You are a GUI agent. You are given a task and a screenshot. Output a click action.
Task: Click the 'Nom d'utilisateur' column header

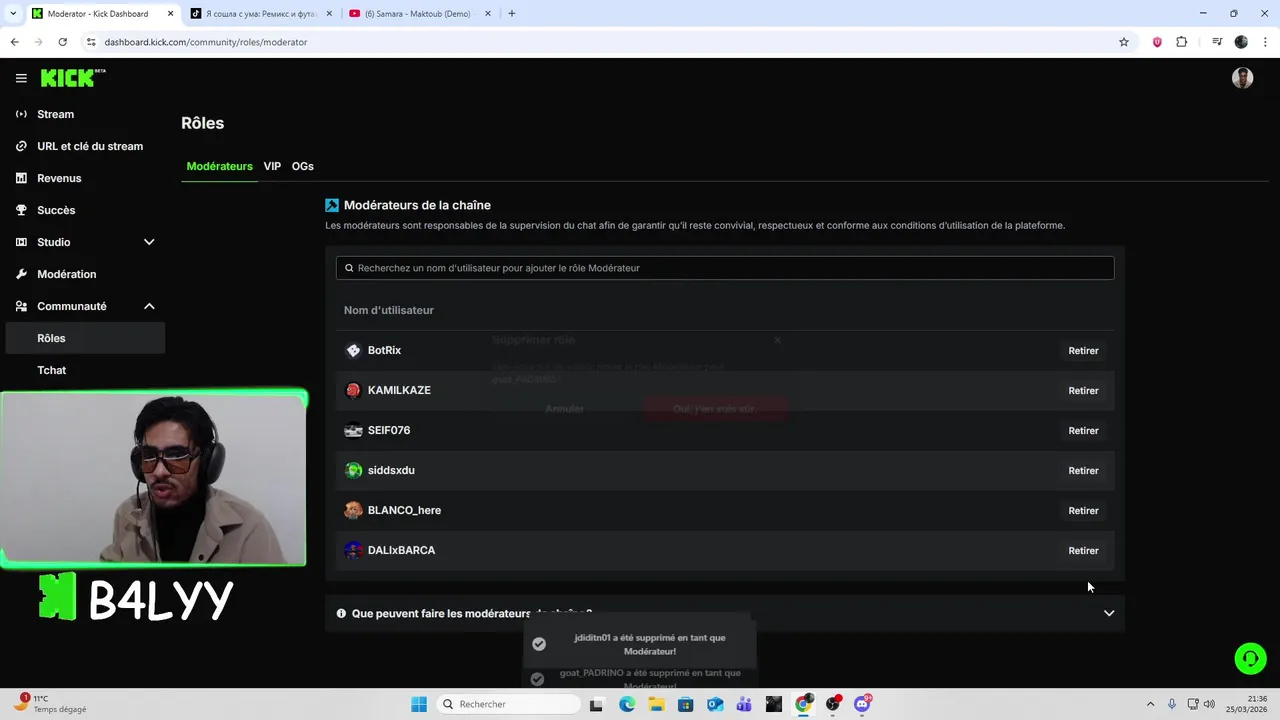click(389, 310)
